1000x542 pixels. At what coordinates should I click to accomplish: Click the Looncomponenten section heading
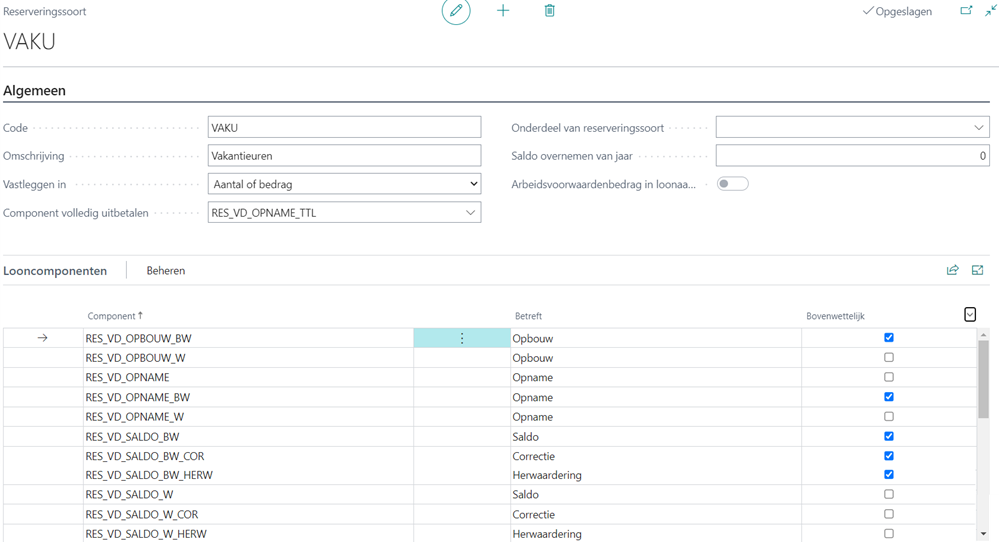(x=55, y=271)
